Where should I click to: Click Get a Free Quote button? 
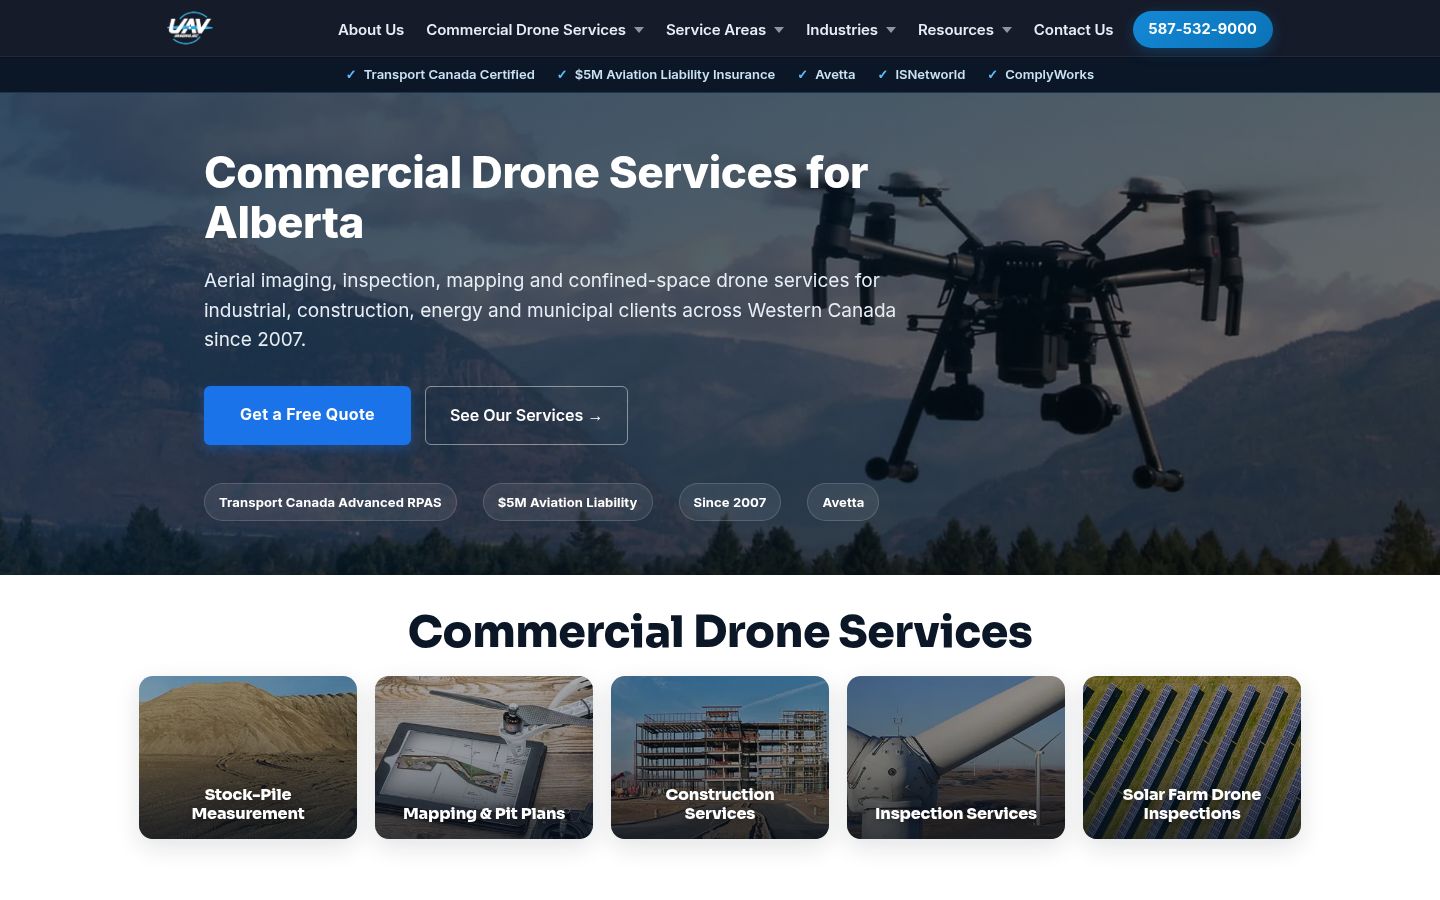pyautogui.click(x=307, y=415)
